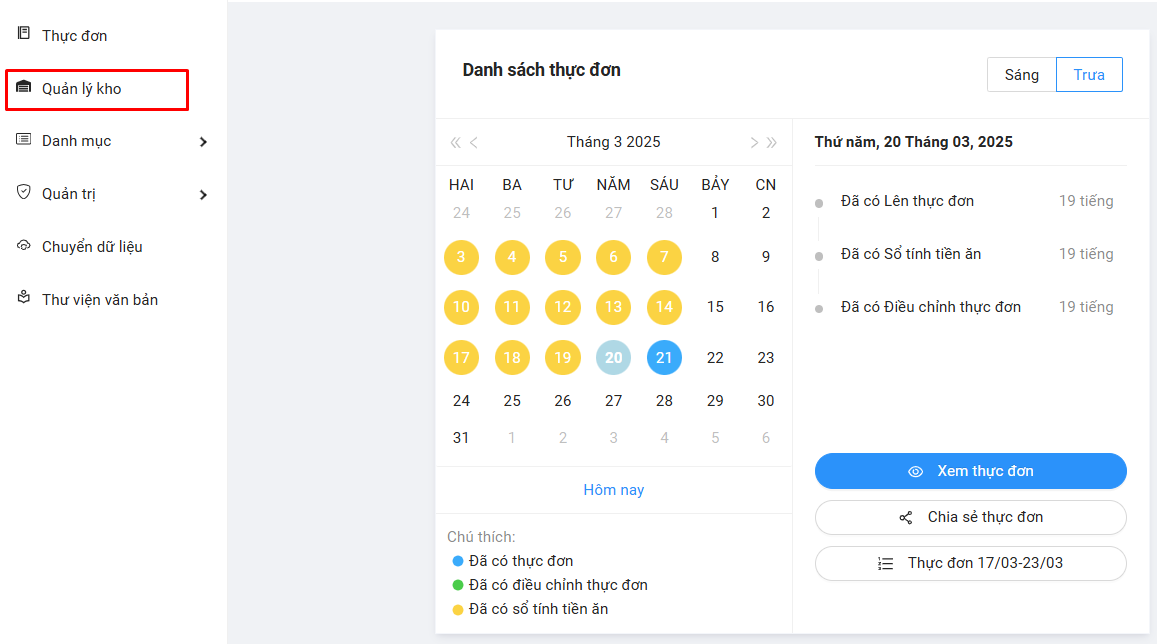
Task: Select day 21 on the calendar
Action: click(x=664, y=358)
